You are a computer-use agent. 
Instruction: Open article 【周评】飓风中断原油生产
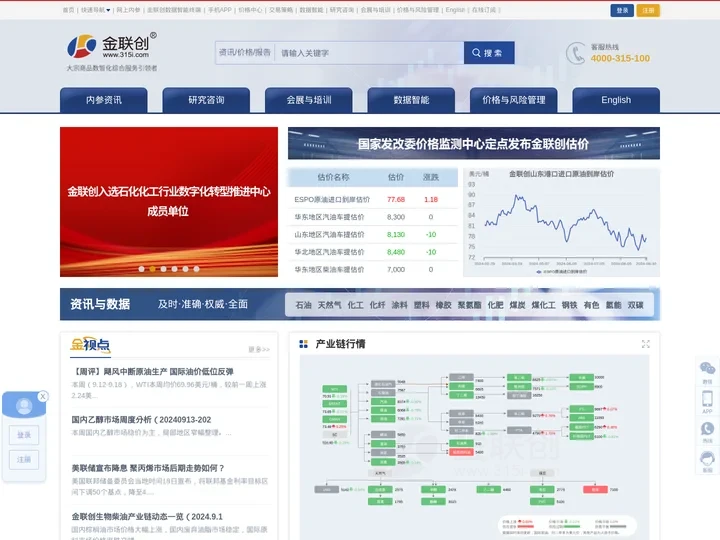[152, 371]
